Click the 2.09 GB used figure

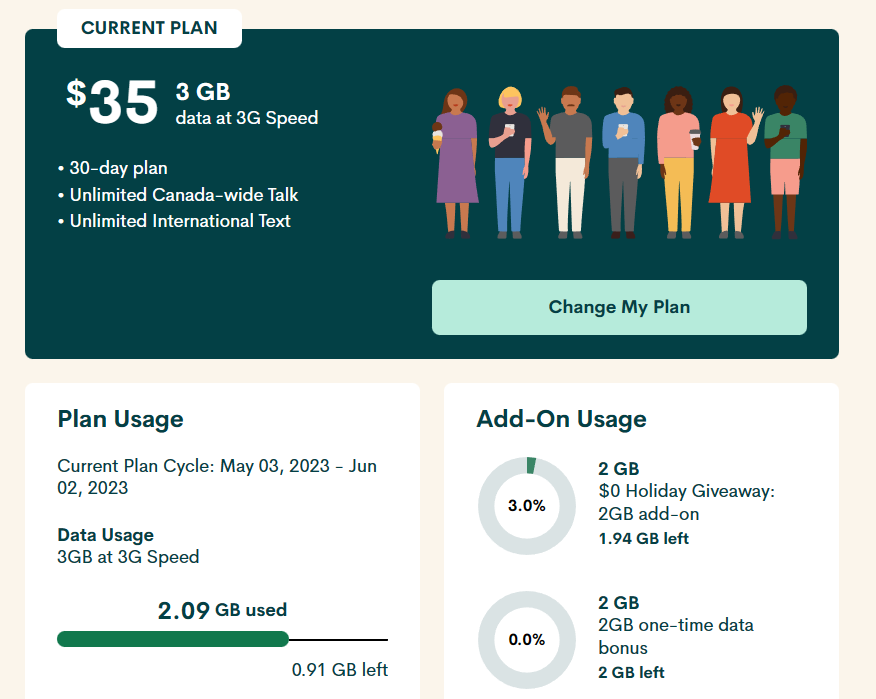click(x=222, y=609)
